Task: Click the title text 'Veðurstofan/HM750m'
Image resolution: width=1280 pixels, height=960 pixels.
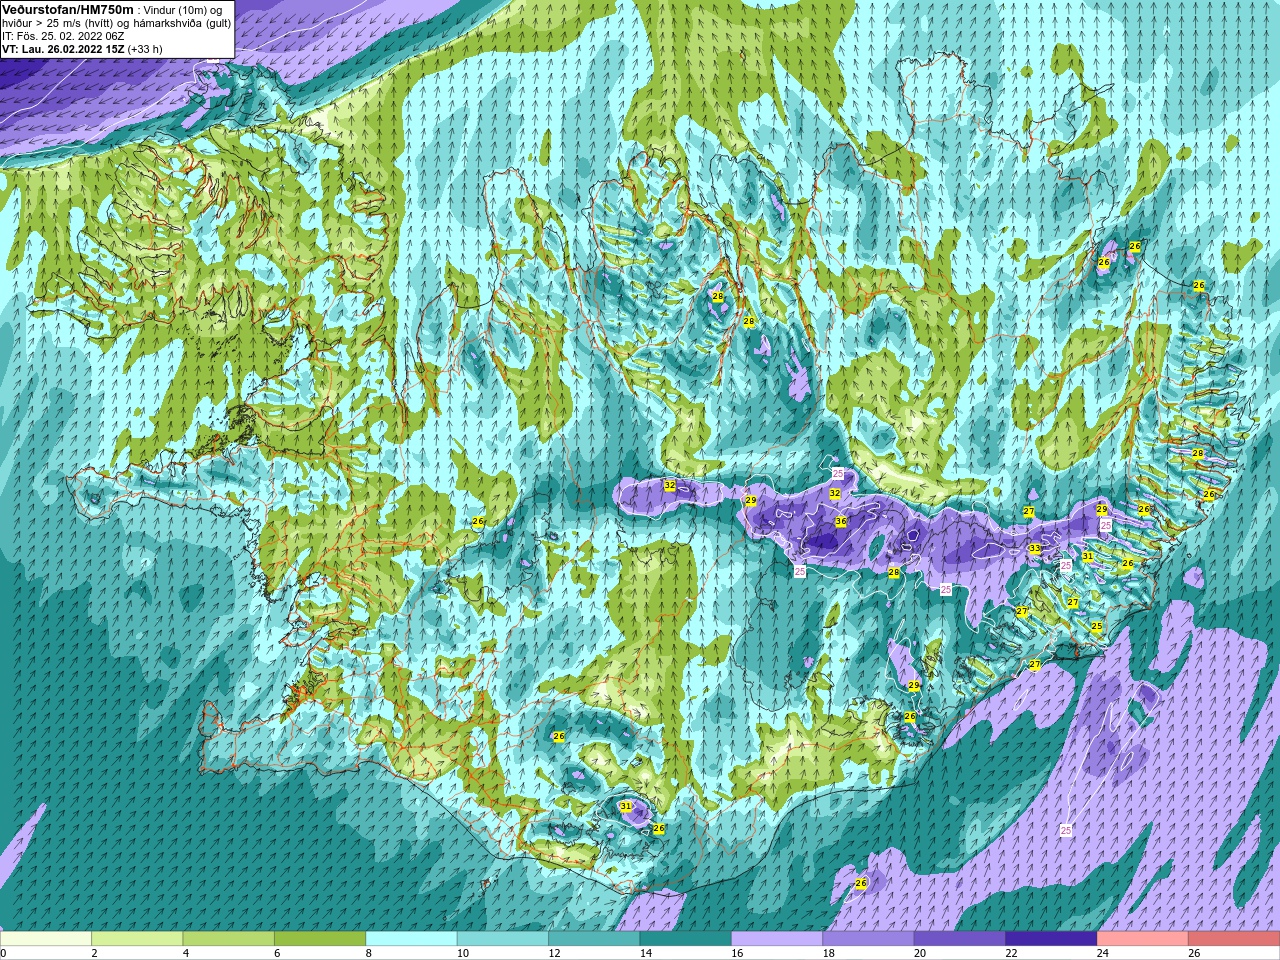Action: coord(68,9)
